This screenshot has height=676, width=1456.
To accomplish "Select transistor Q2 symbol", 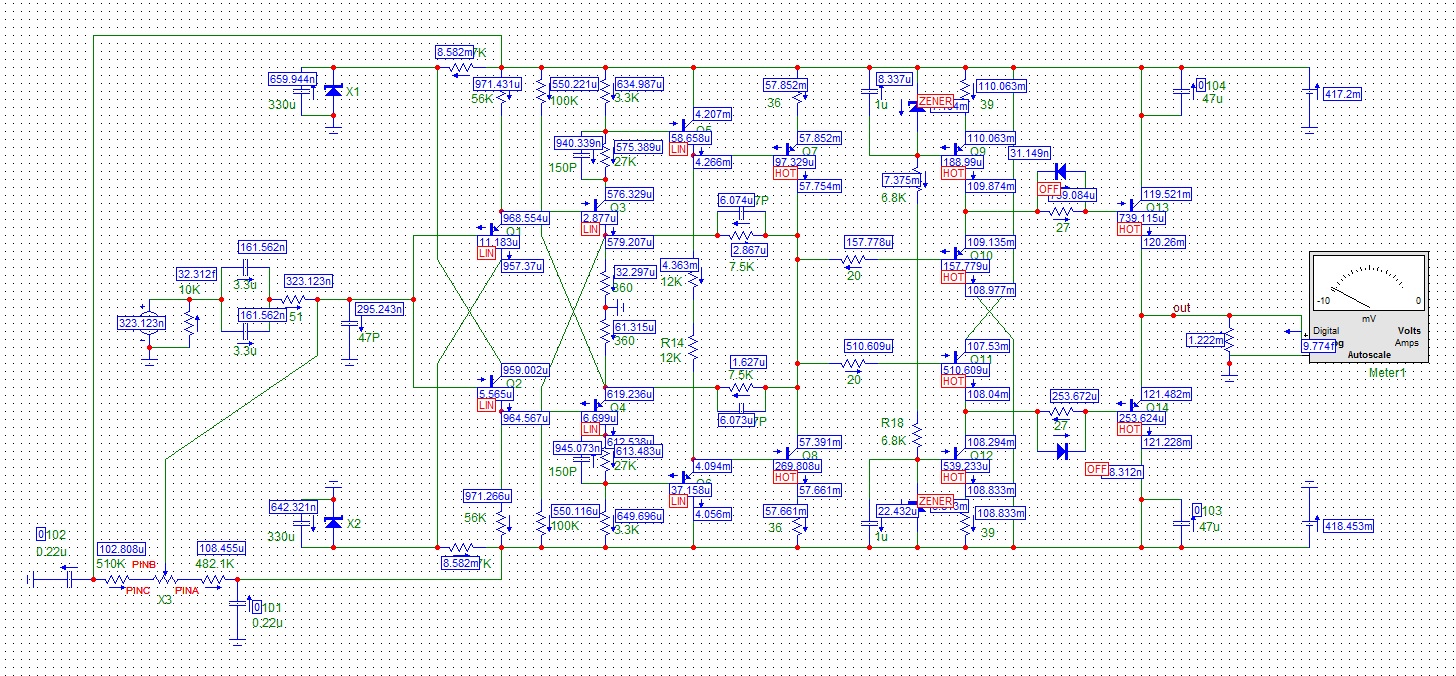I will [493, 381].
